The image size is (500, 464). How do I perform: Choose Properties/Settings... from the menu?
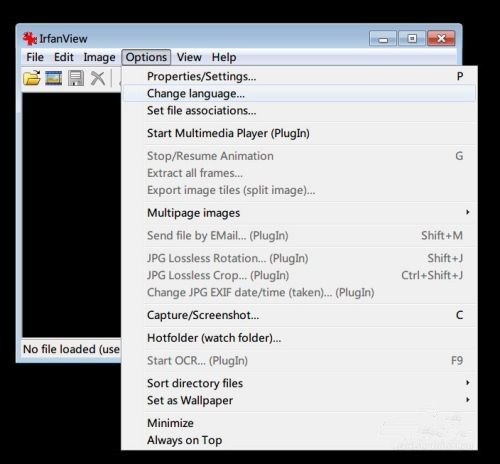point(299,76)
